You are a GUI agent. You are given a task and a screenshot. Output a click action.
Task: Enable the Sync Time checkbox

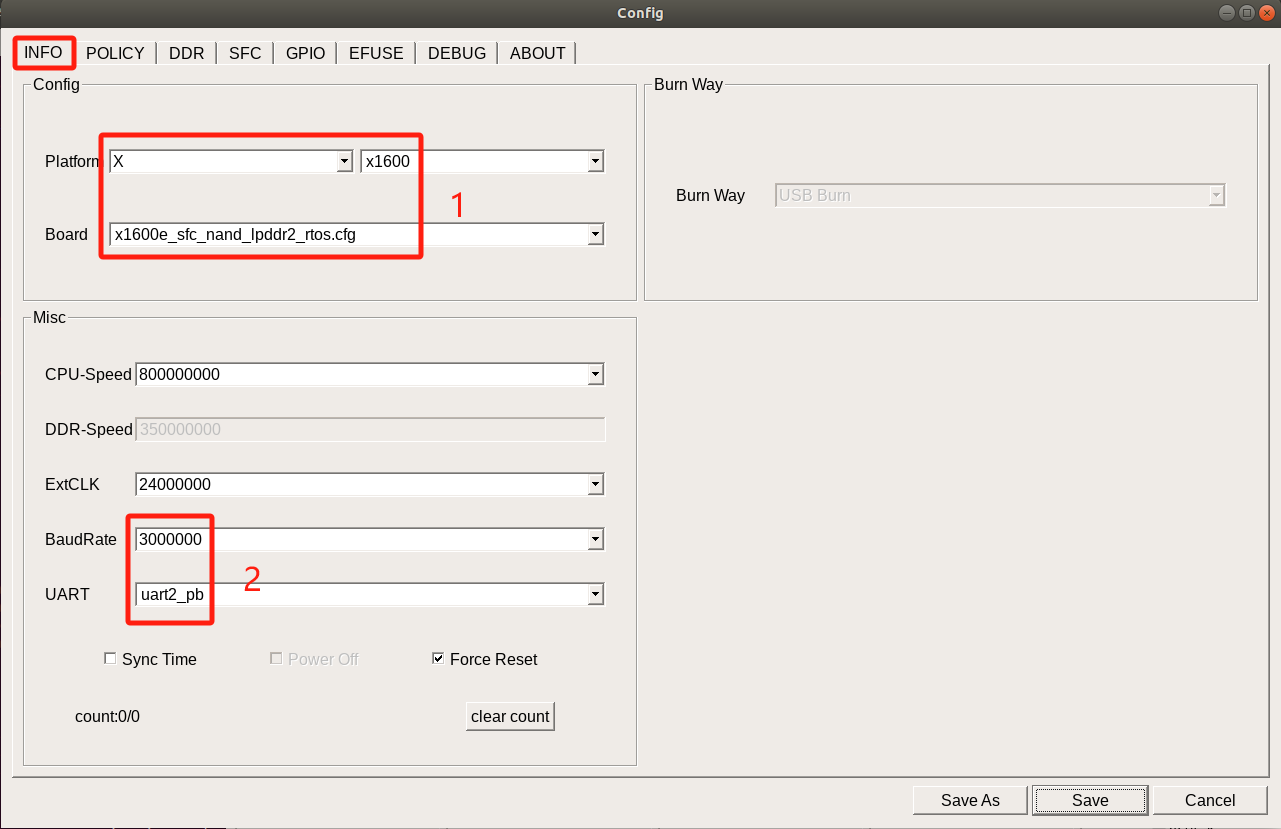coord(111,659)
